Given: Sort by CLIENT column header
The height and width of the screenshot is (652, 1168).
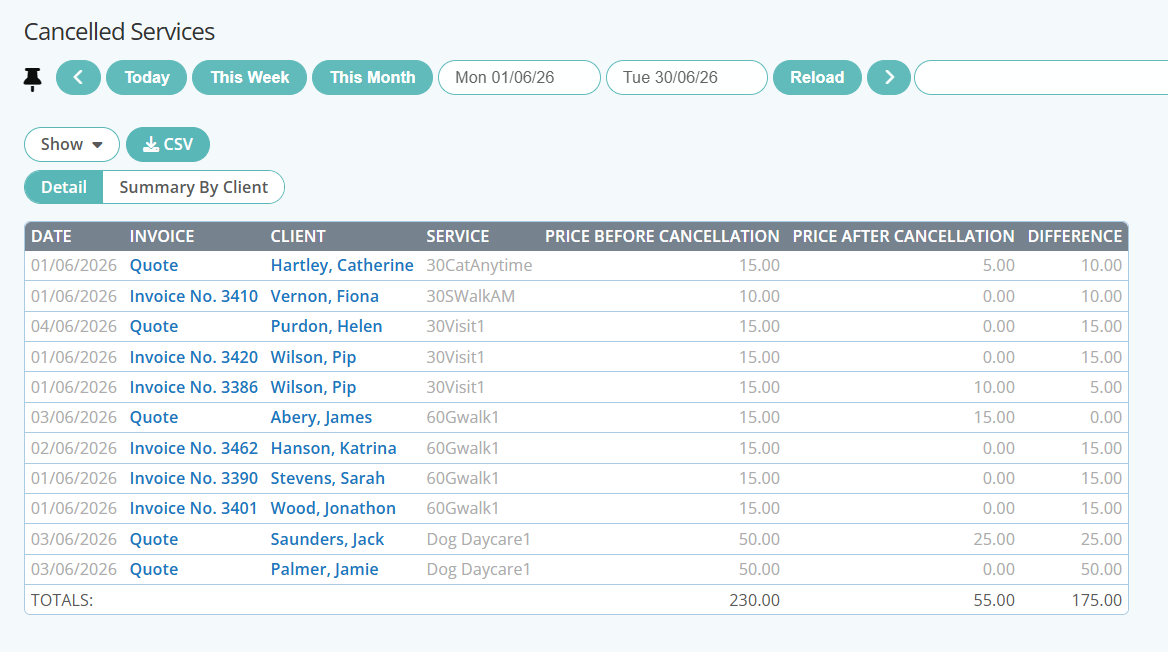Looking at the screenshot, I should [x=298, y=236].
